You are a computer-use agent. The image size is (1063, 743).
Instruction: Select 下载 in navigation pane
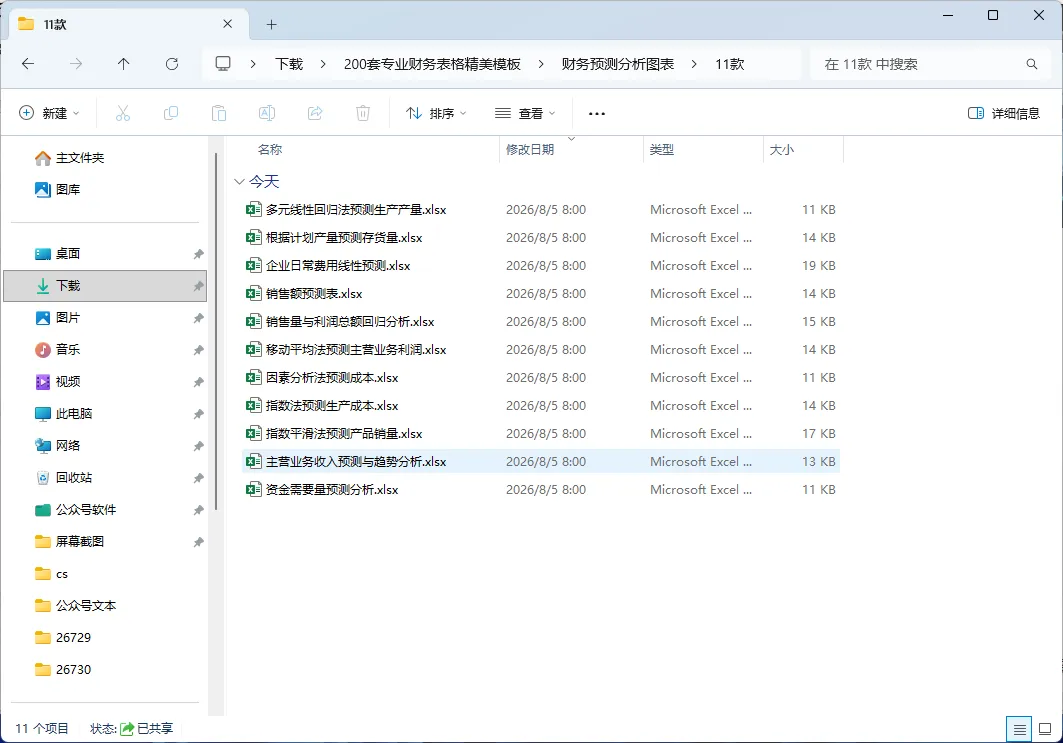click(105, 285)
